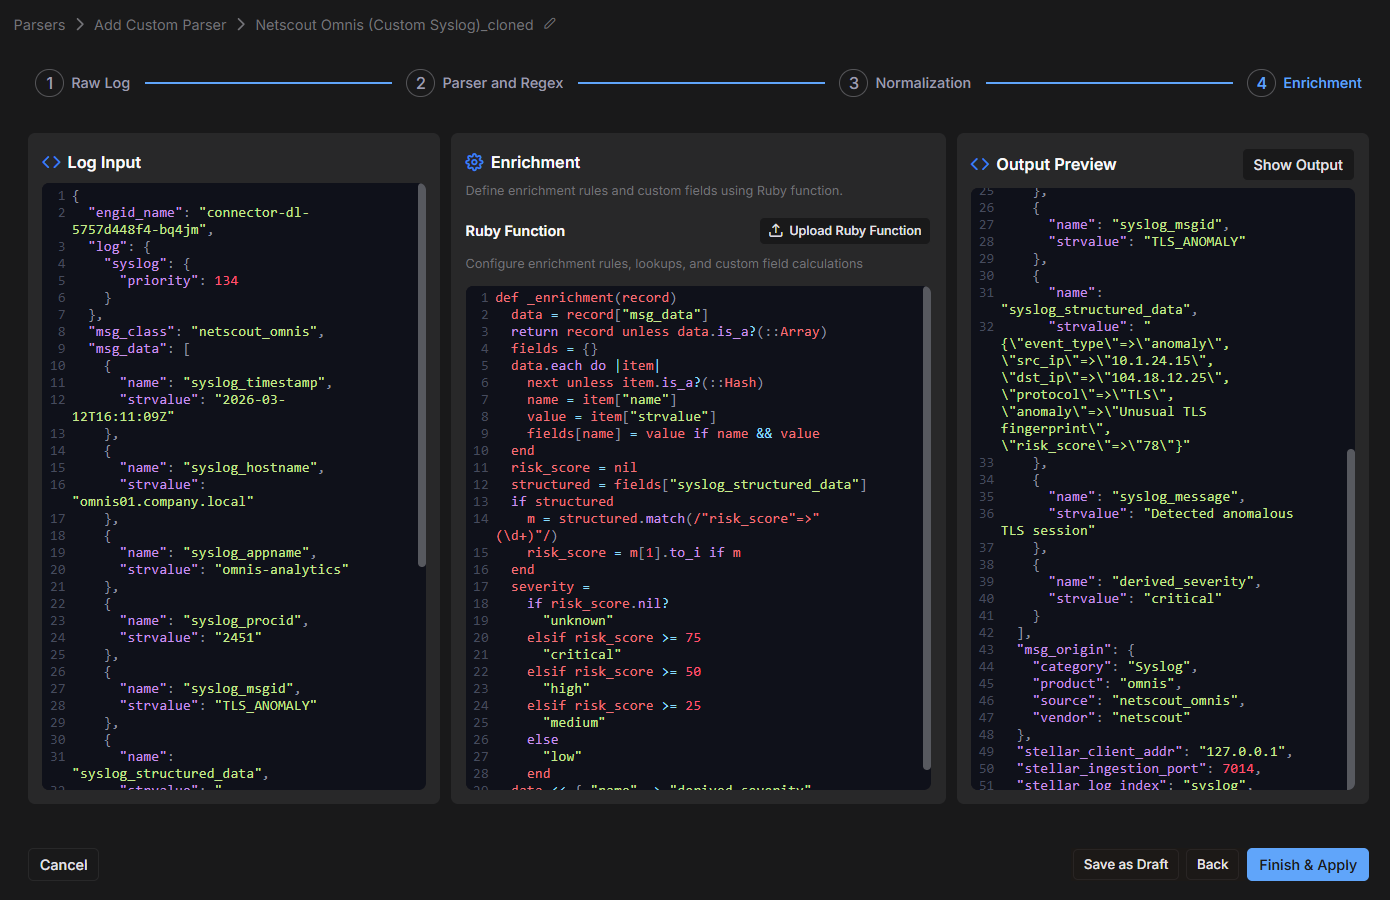Click Upload Ruby Function button
1390x900 pixels.
click(845, 231)
